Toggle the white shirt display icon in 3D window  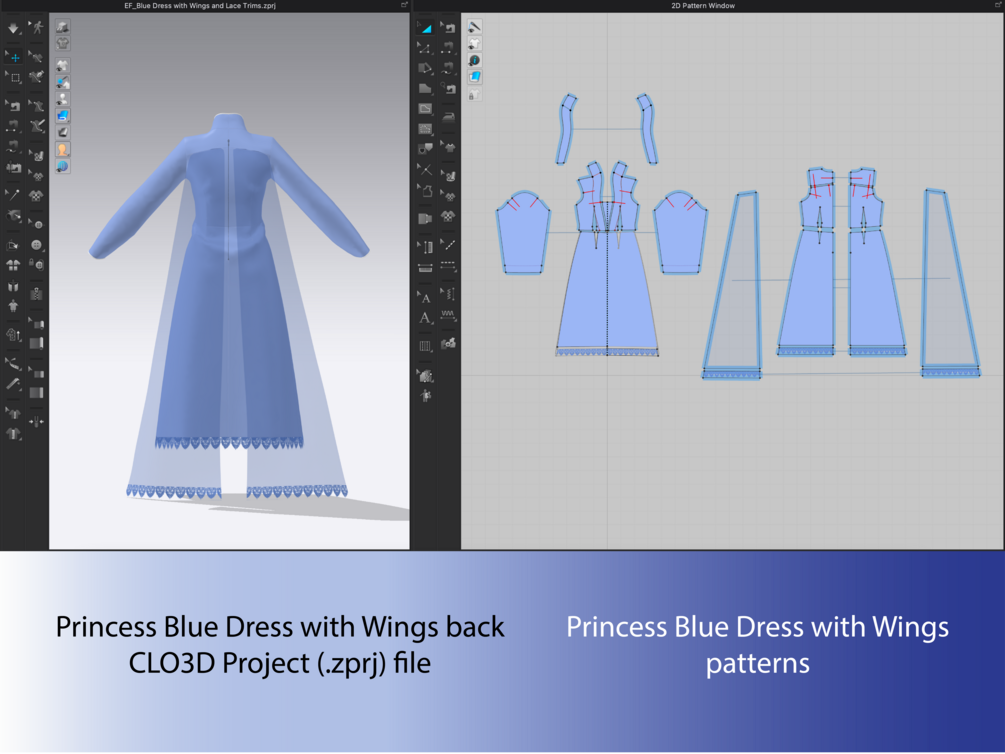(x=62, y=65)
